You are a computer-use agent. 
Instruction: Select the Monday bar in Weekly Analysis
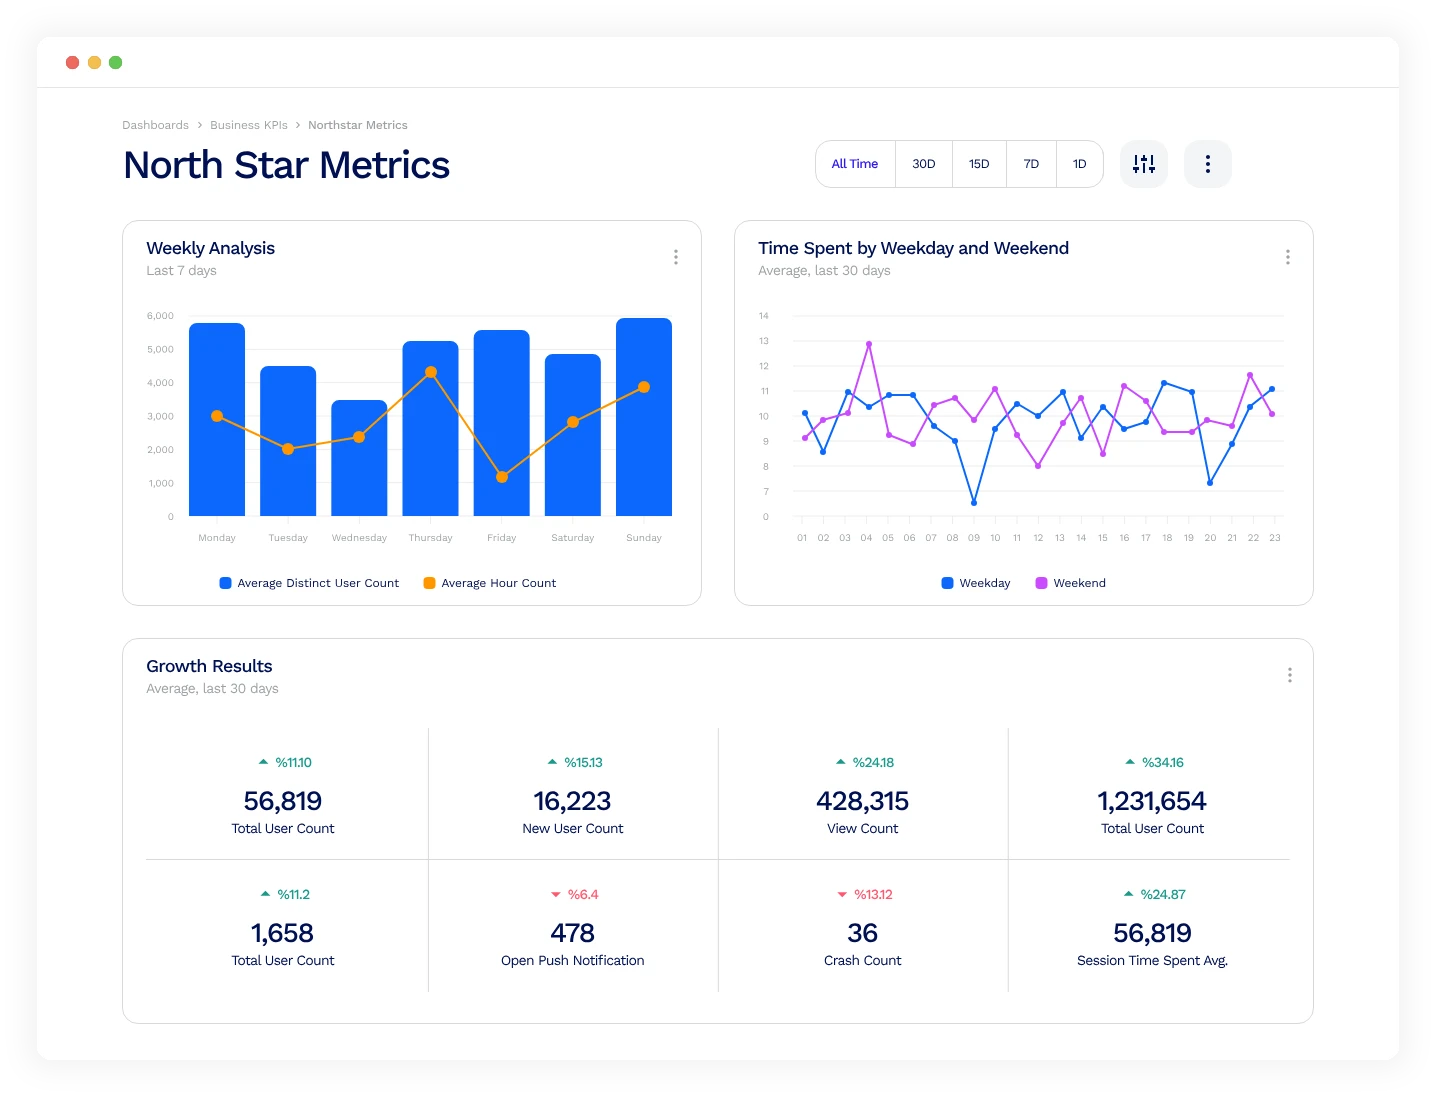click(x=217, y=420)
